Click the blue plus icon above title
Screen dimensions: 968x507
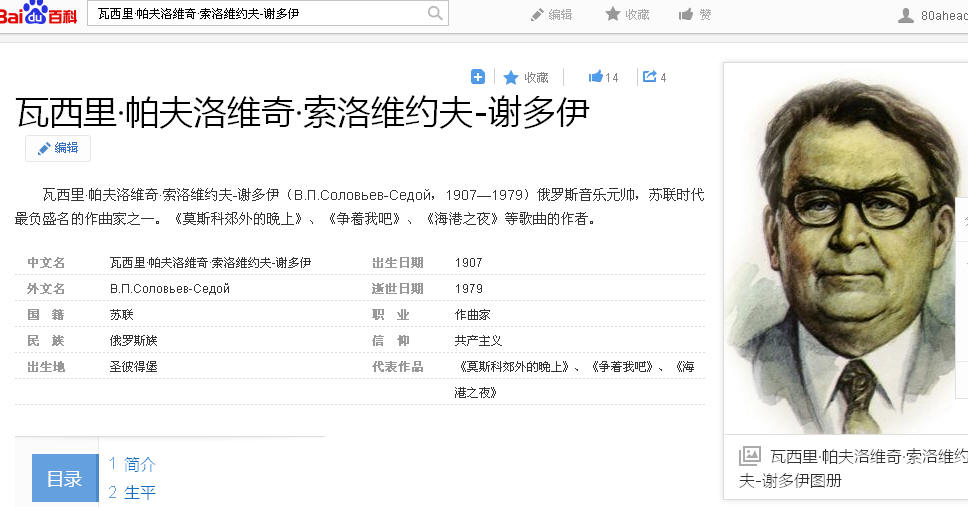(478, 77)
